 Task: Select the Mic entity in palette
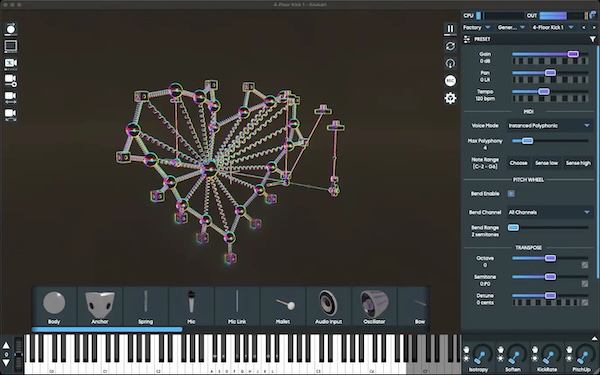click(191, 306)
